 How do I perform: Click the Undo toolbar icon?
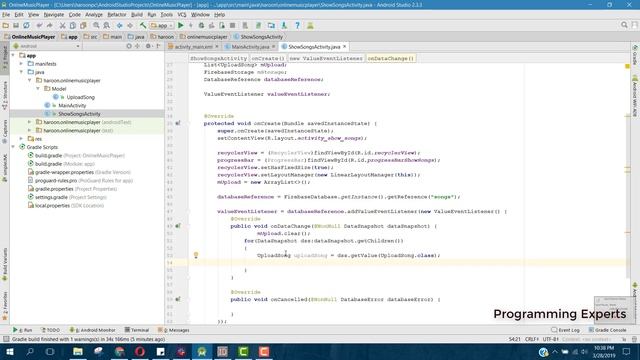[39, 25]
